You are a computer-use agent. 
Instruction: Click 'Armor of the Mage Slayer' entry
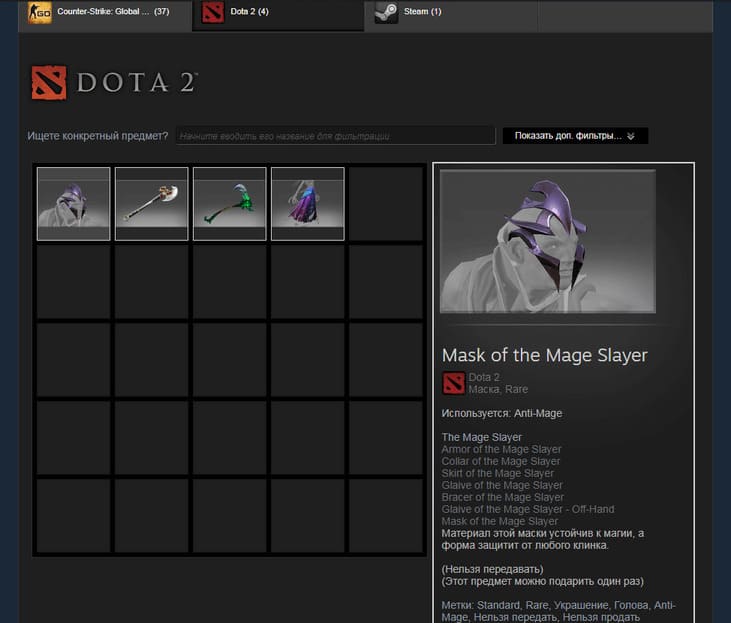[501, 450]
